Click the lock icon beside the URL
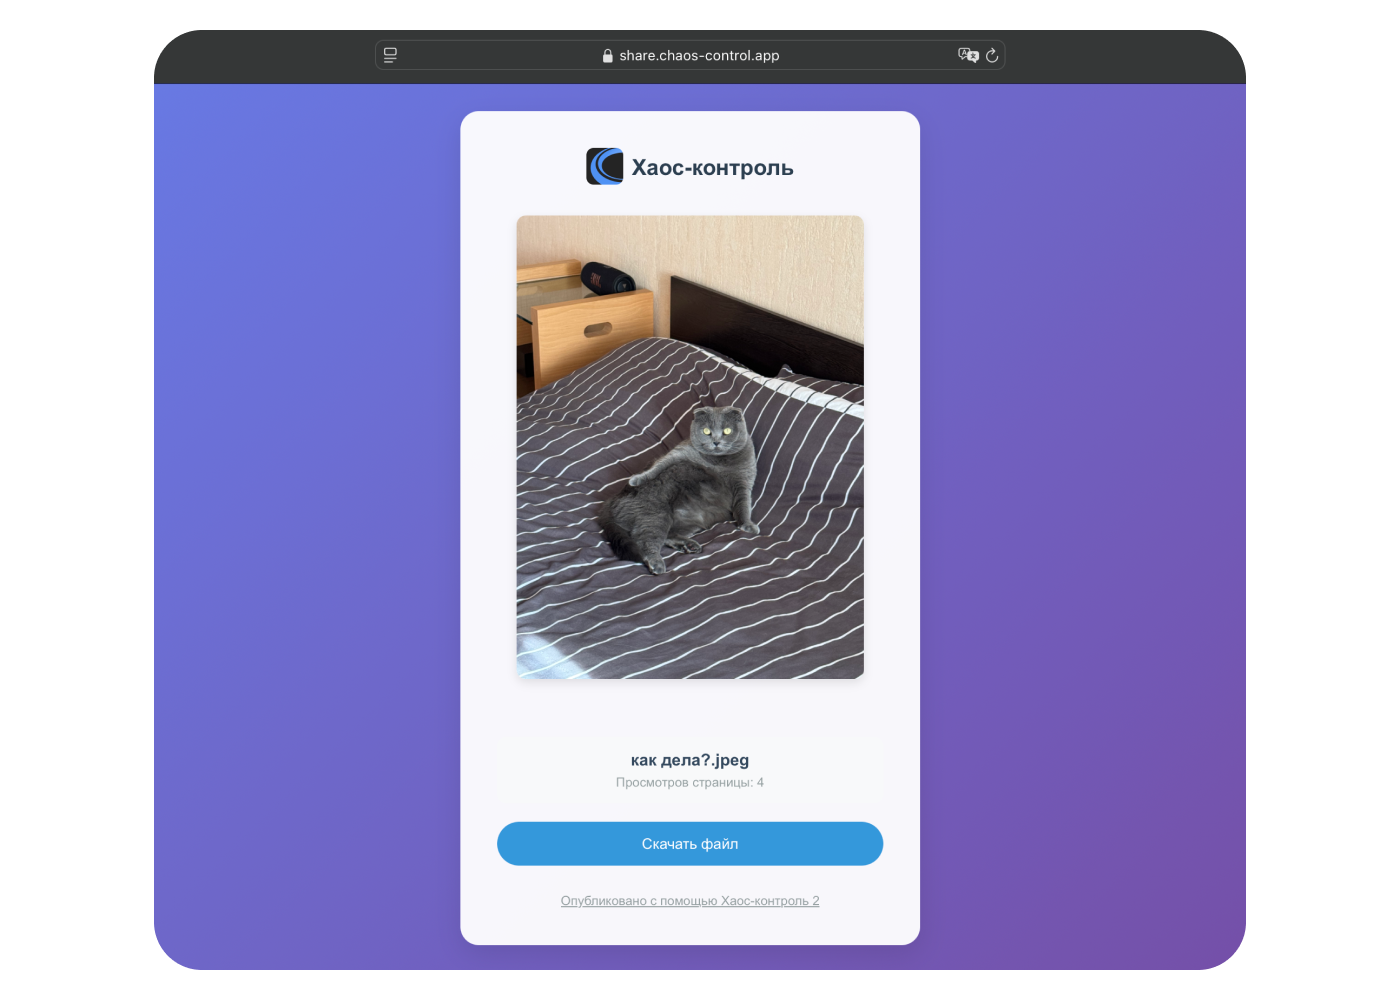 (x=607, y=56)
